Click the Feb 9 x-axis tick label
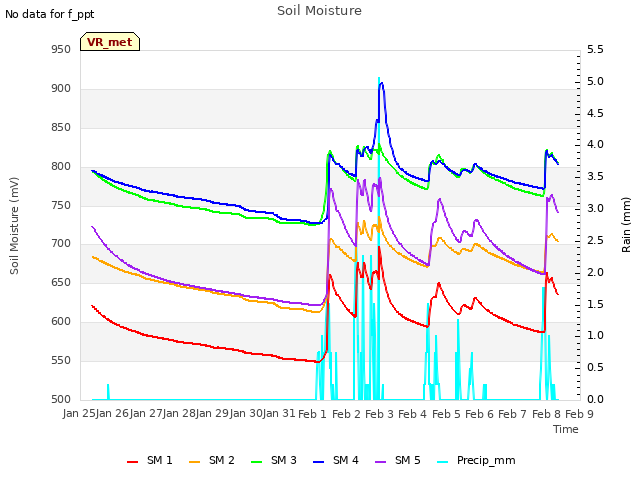Image resolution: width=640 pixels, height=480 pixels. (x=579, y=414)
